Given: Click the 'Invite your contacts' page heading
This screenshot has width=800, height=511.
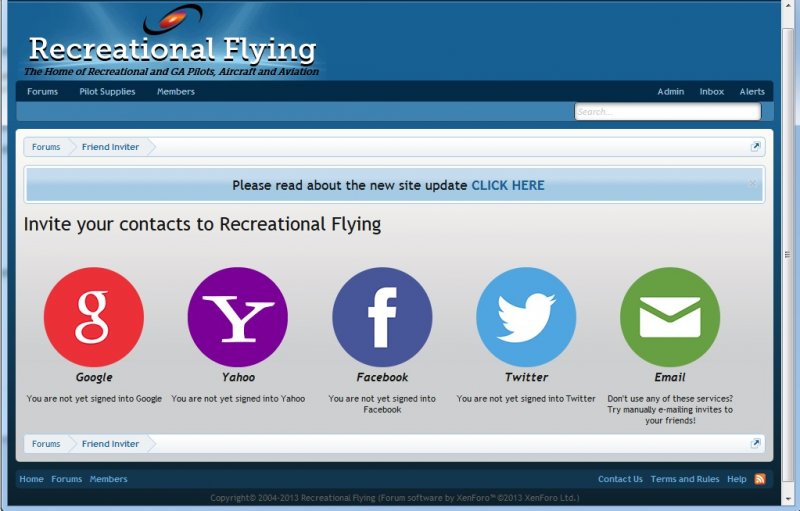Looking at the screenshot, I should coord(202,224).
